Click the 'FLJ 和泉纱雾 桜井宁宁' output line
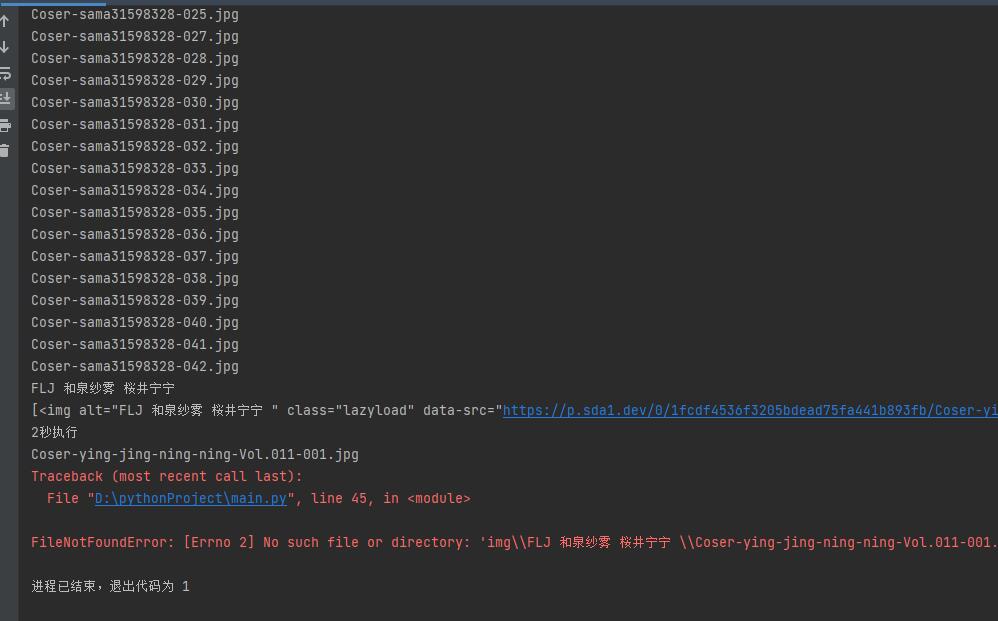This screenshot has width=998, height=621. point(103,388)
